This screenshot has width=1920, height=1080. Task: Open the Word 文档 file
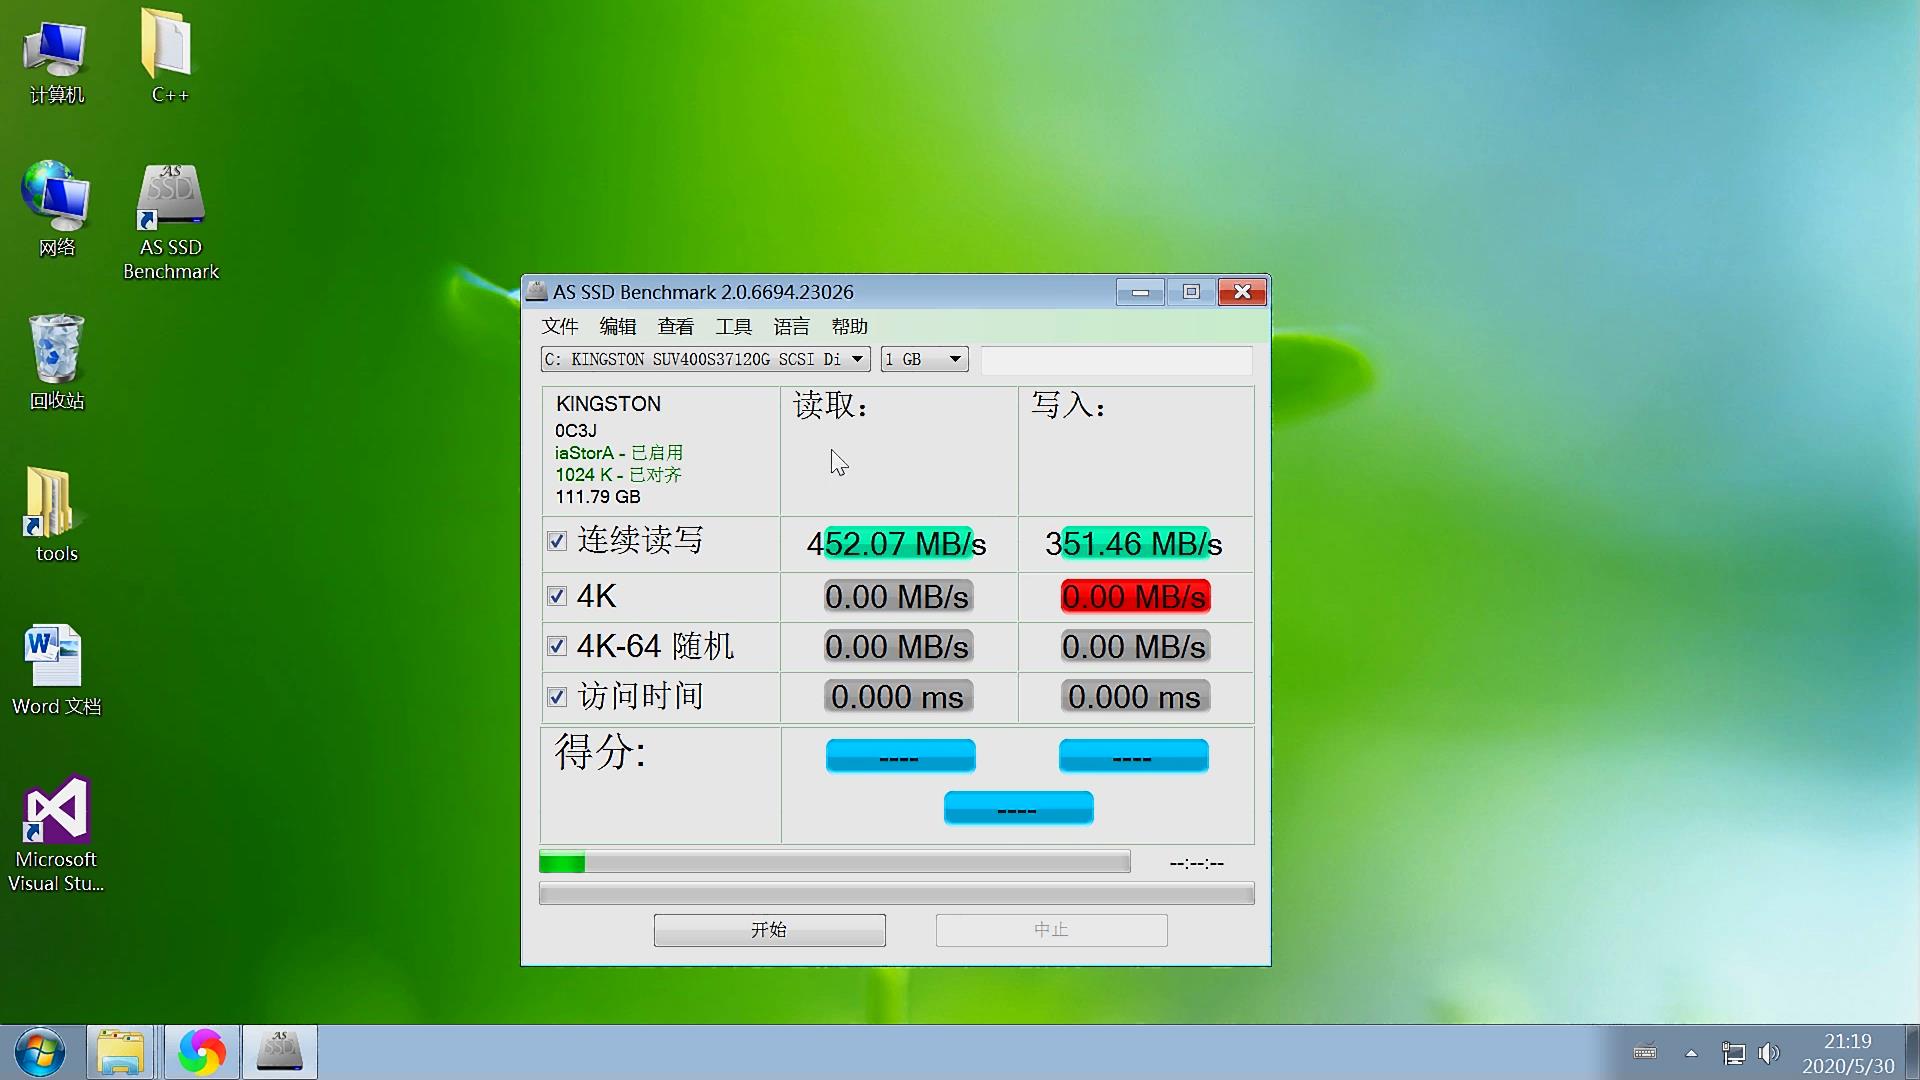tap(54, 660)
